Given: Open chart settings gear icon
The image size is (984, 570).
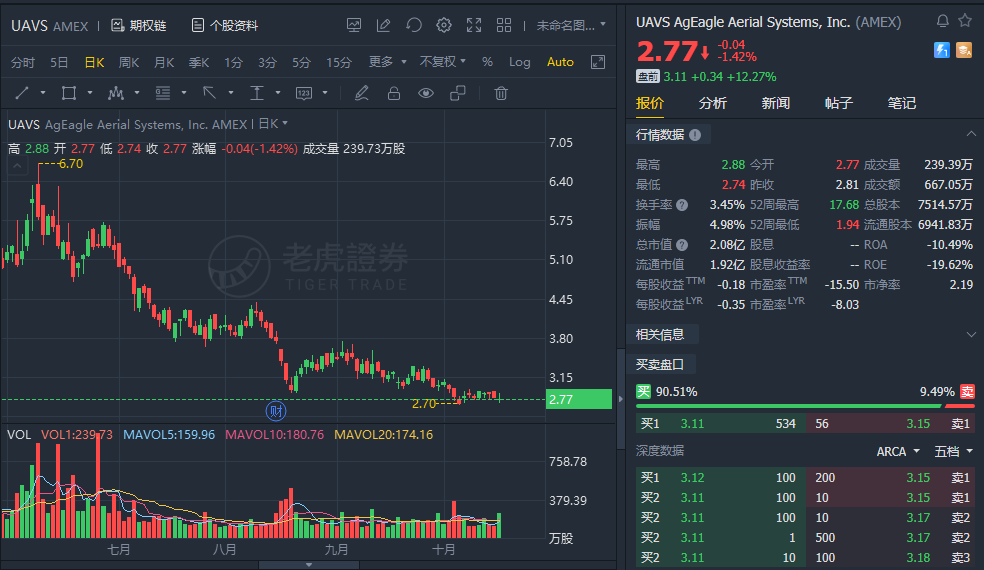Looking at the screenshot, I should pyautogui.click(x=444, y=25).
